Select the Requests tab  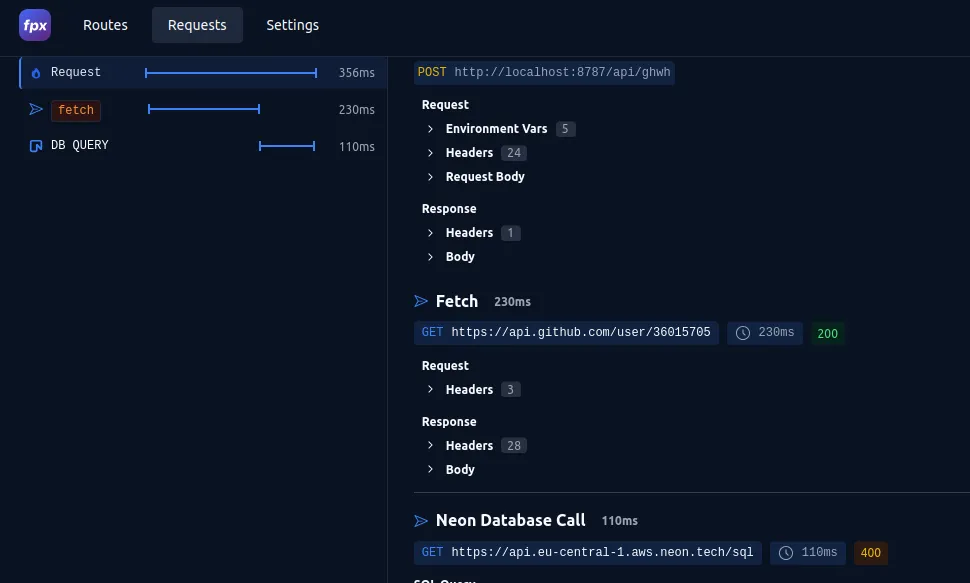(197, 25)
